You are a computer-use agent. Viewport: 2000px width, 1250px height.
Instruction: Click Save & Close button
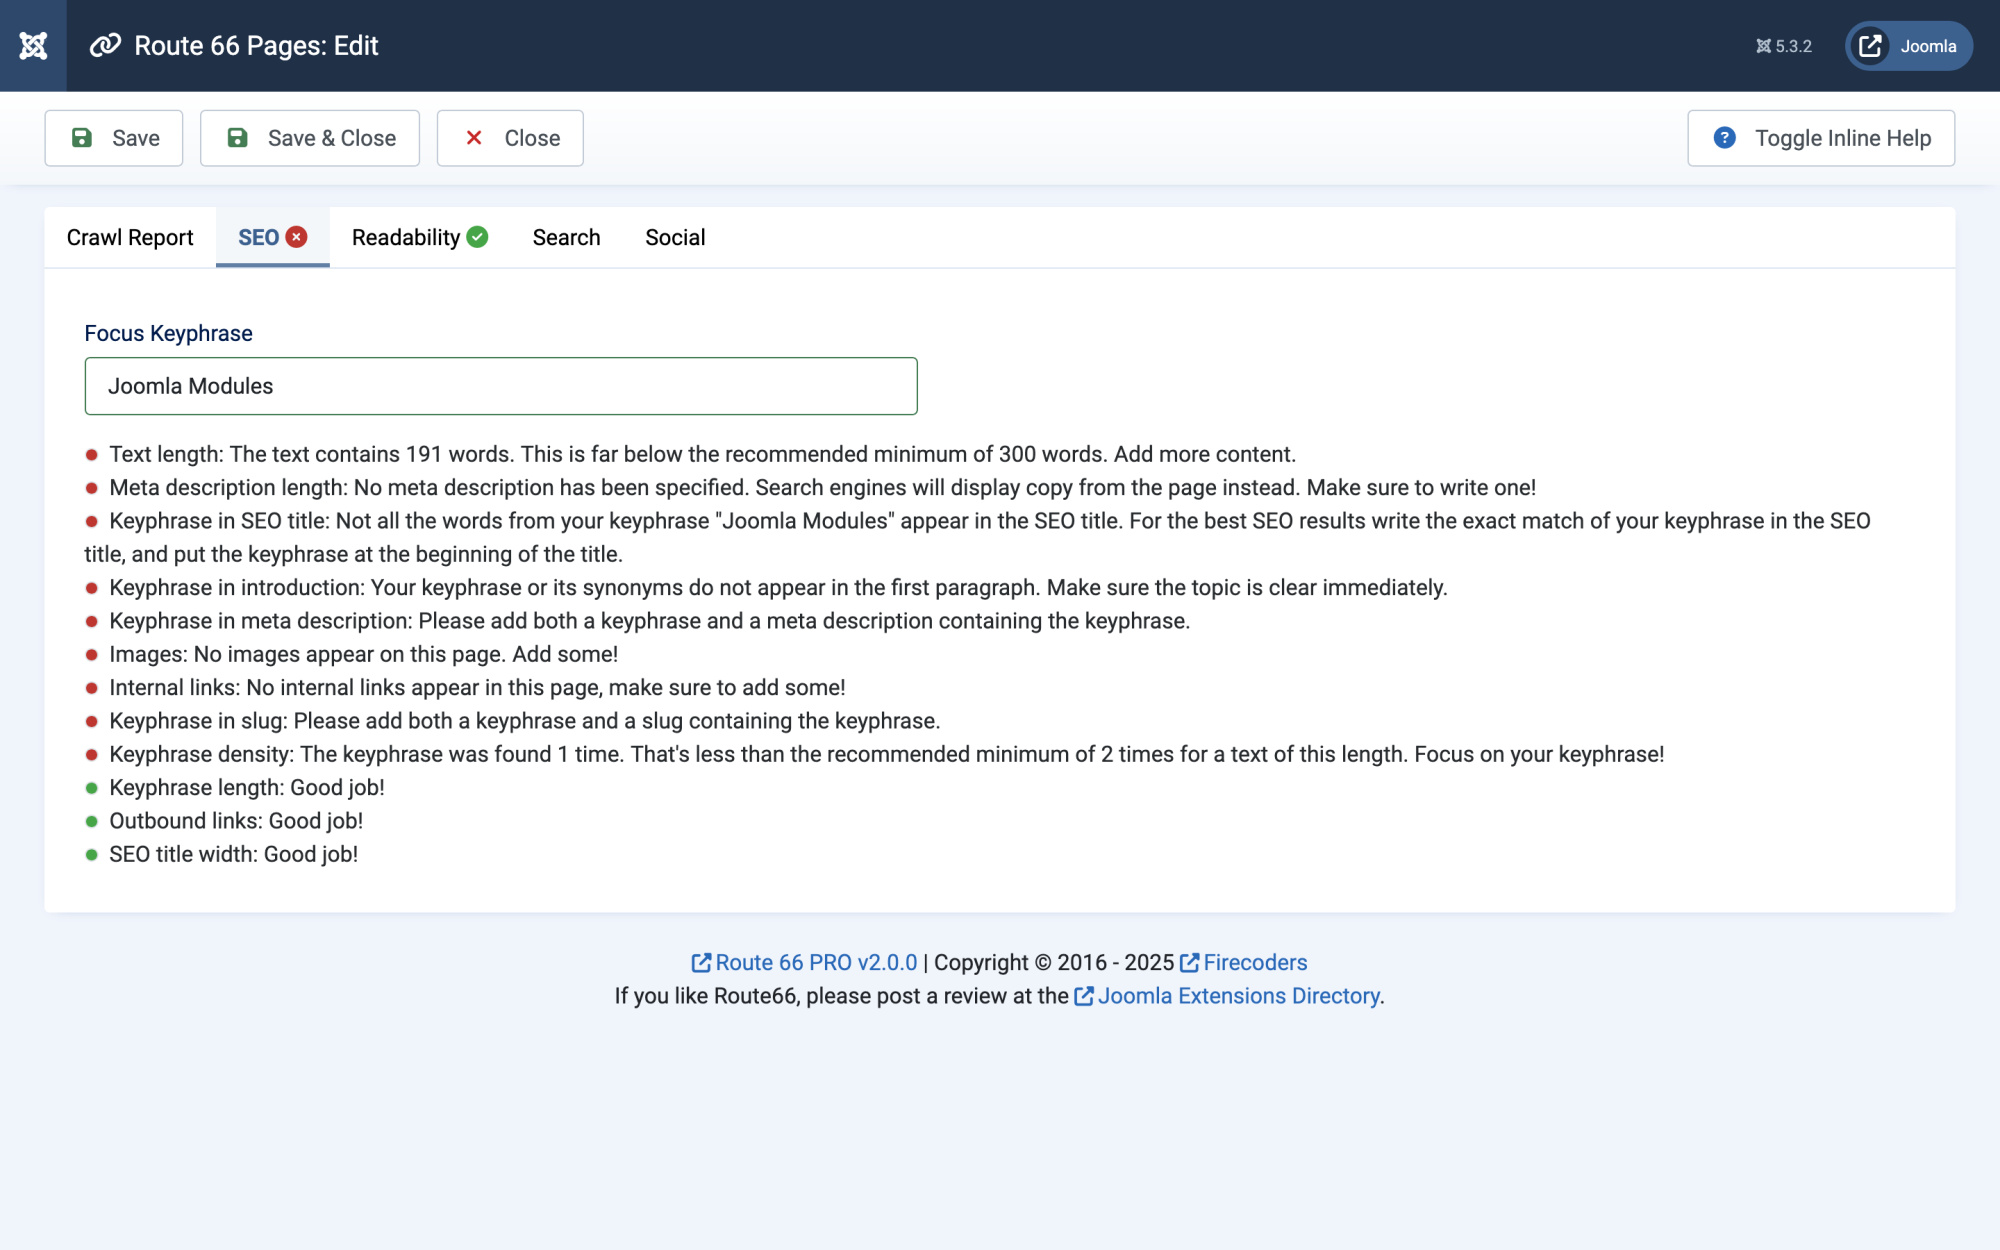tap(310, 138)
